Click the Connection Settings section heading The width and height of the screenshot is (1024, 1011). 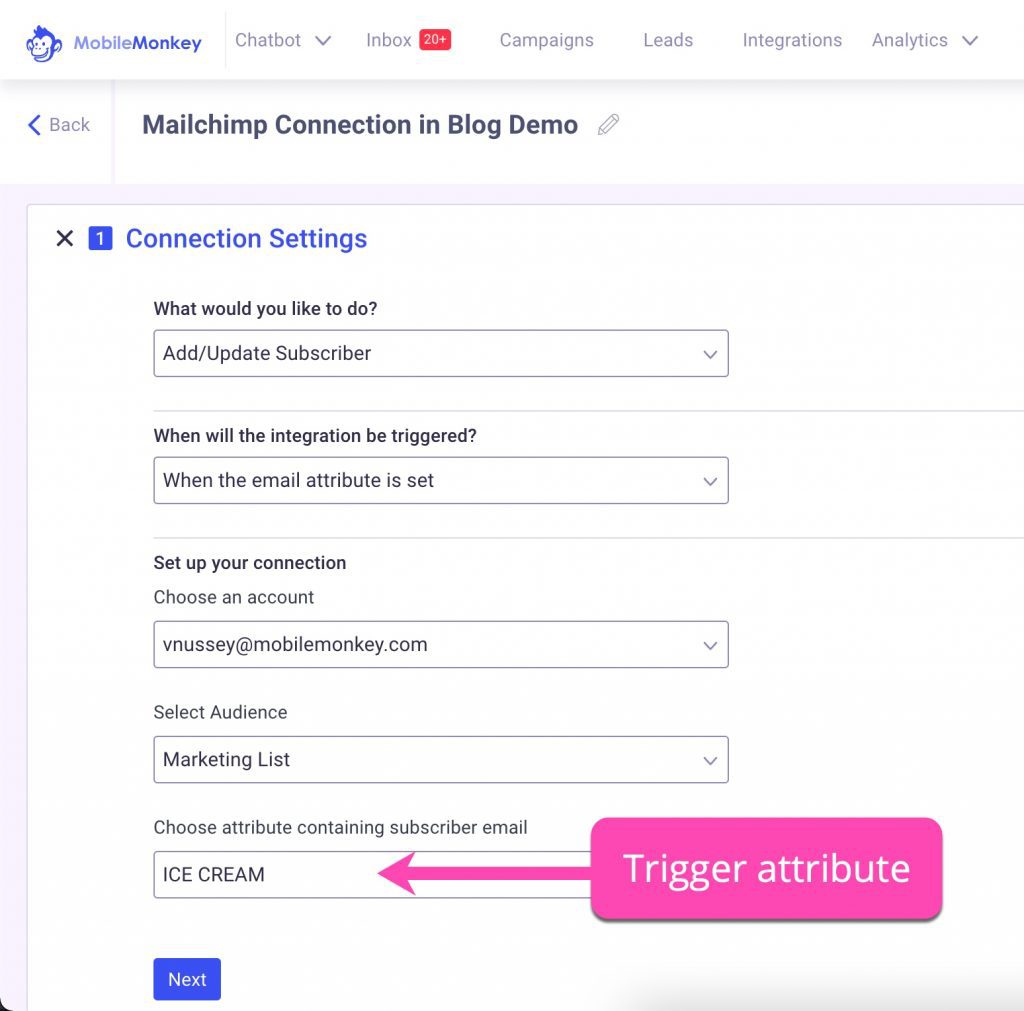point(246,238)
